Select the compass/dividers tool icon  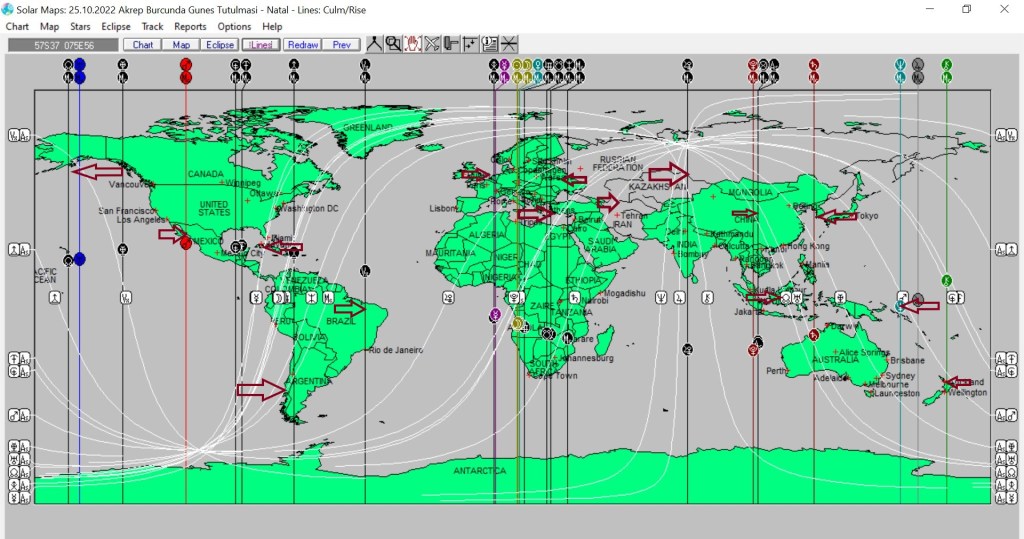[374, 44]
